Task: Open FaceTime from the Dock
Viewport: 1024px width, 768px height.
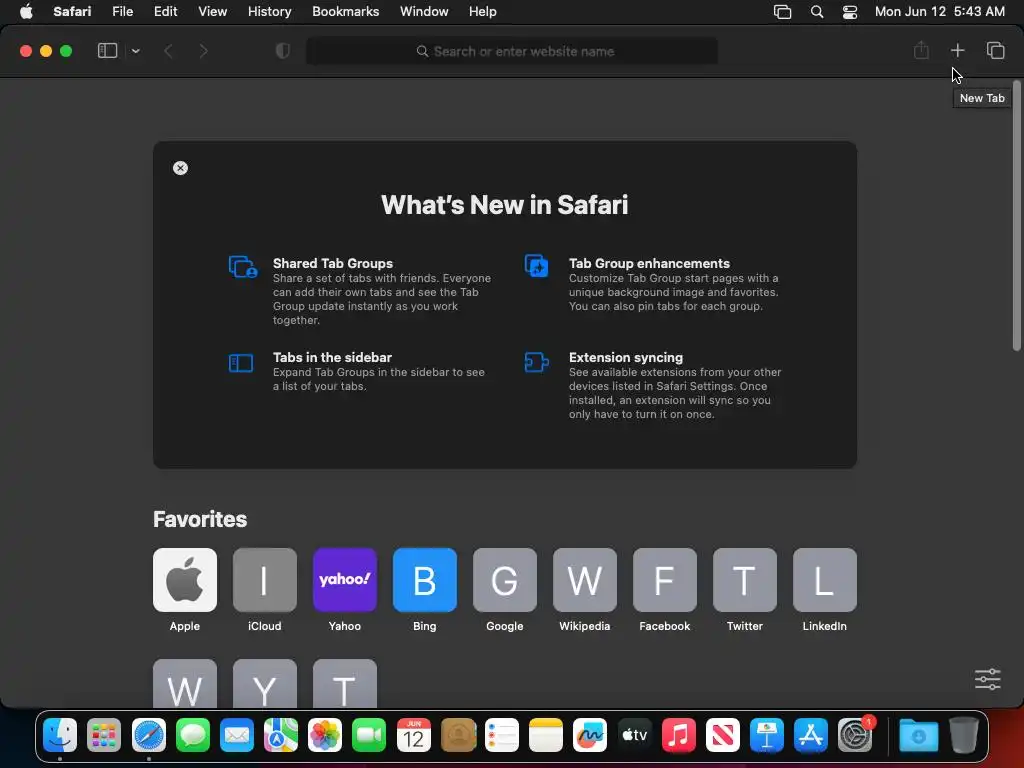Action: pyautogui.click(x=369, y=735)
